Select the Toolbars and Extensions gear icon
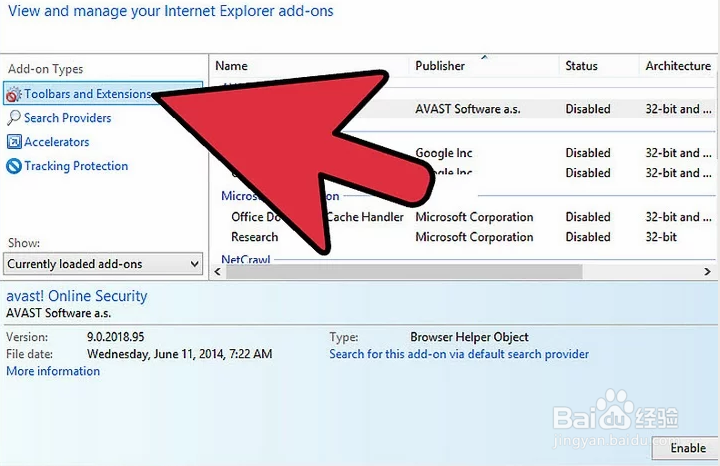The width and height of the screenshot is (720, 466). tap(13, 94)
